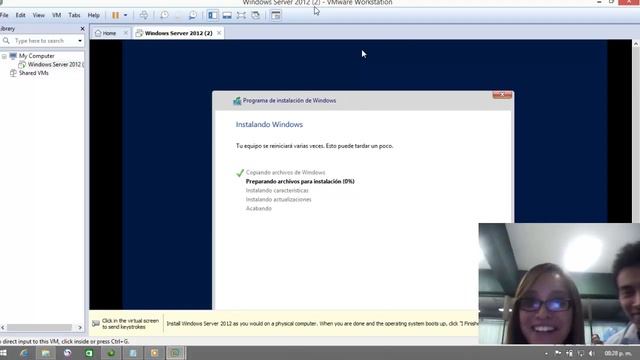Viewport: 640px width, 360px height.
Task: Open the blue document app on taskbar
Action: [x=132, y=353]
